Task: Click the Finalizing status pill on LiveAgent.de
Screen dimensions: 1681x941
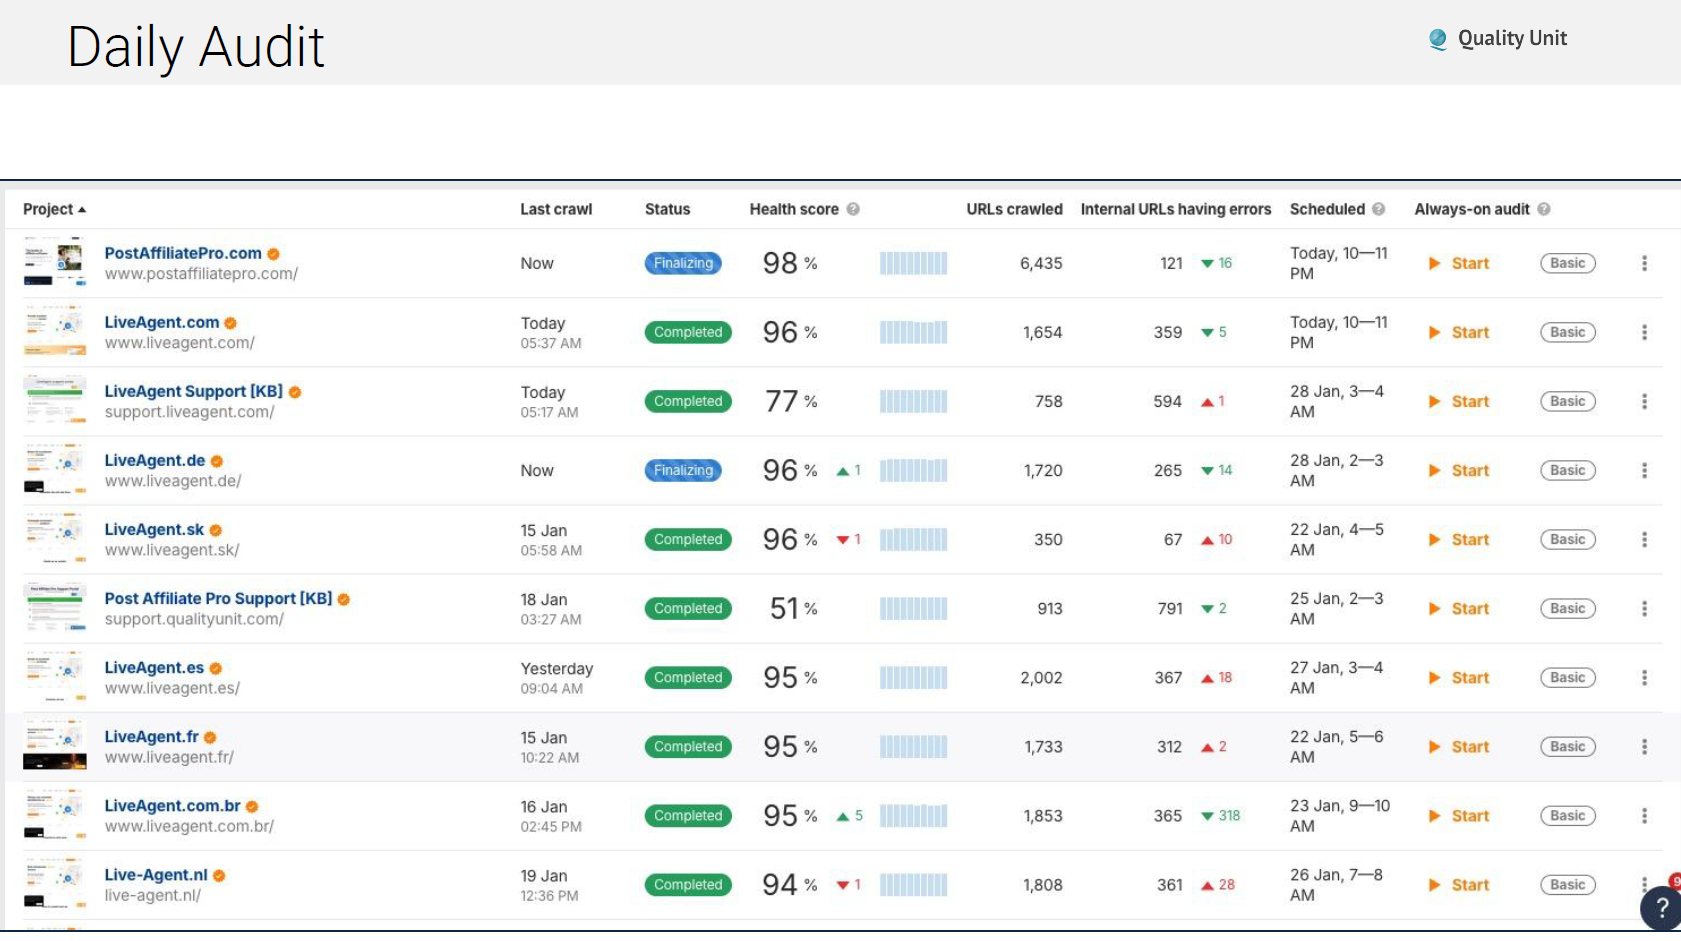Action: tap(683, 470)
